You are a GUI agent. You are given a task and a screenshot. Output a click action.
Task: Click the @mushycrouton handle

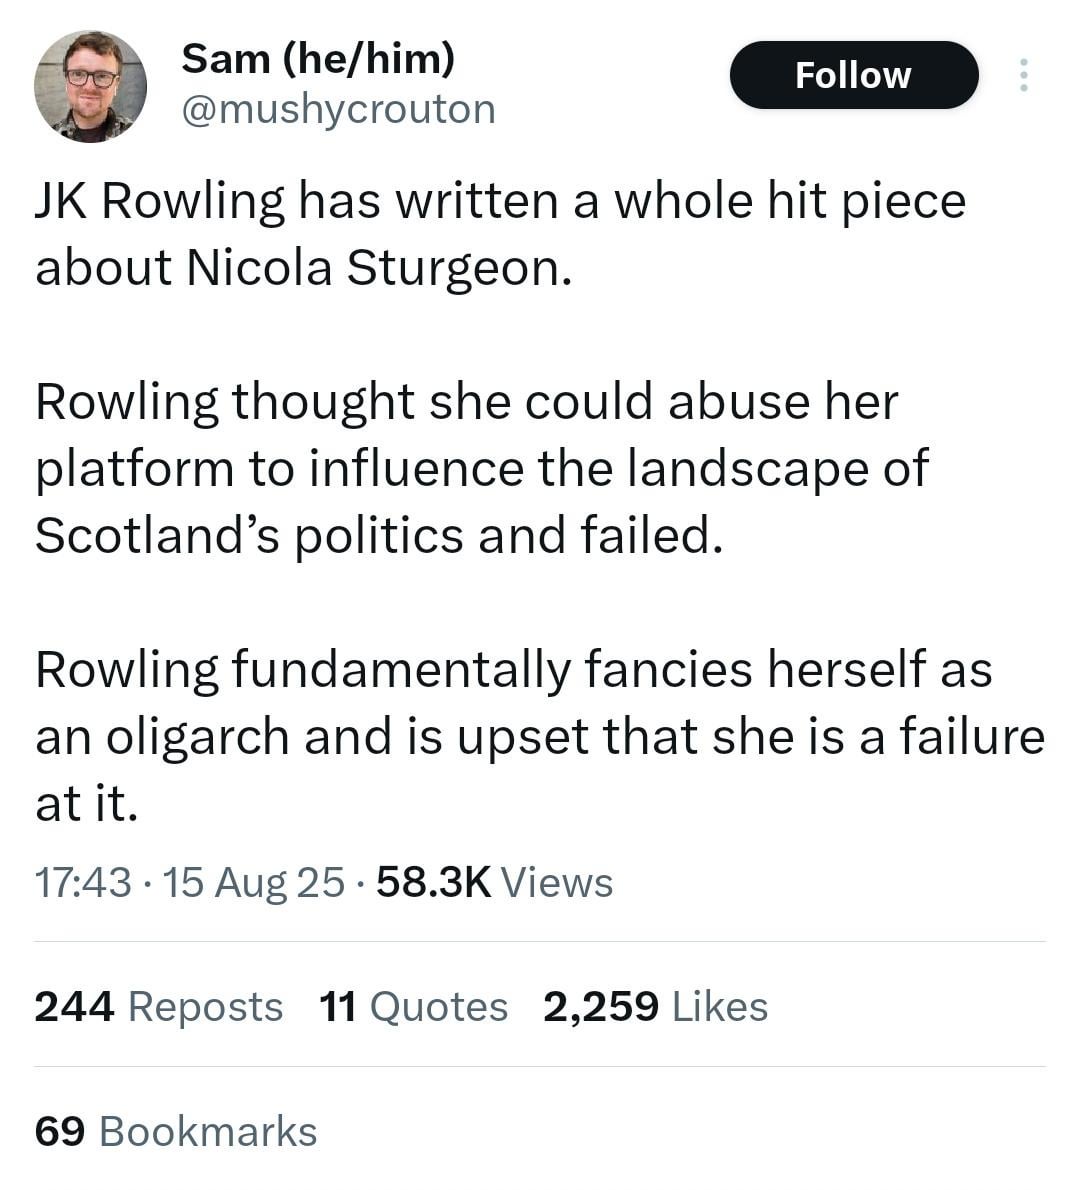pos(338,109)
